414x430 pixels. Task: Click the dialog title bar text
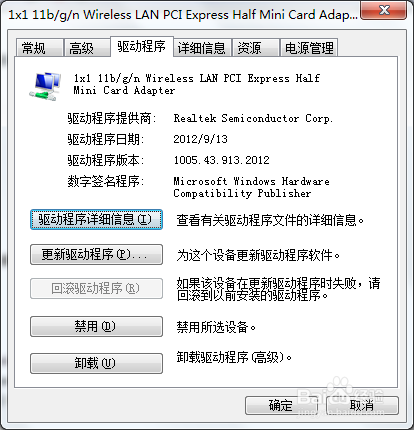point(183,15)
